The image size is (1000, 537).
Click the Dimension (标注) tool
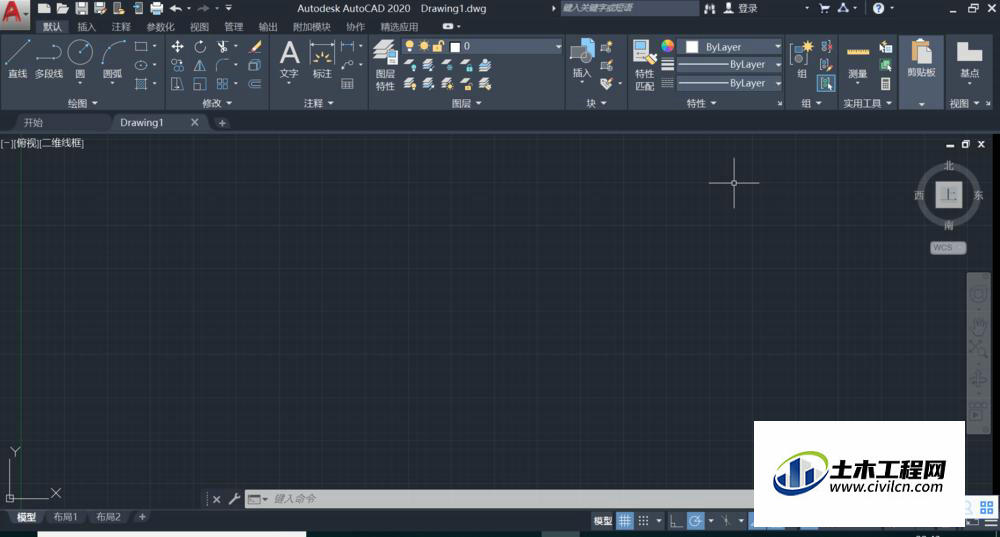point(322,59)
